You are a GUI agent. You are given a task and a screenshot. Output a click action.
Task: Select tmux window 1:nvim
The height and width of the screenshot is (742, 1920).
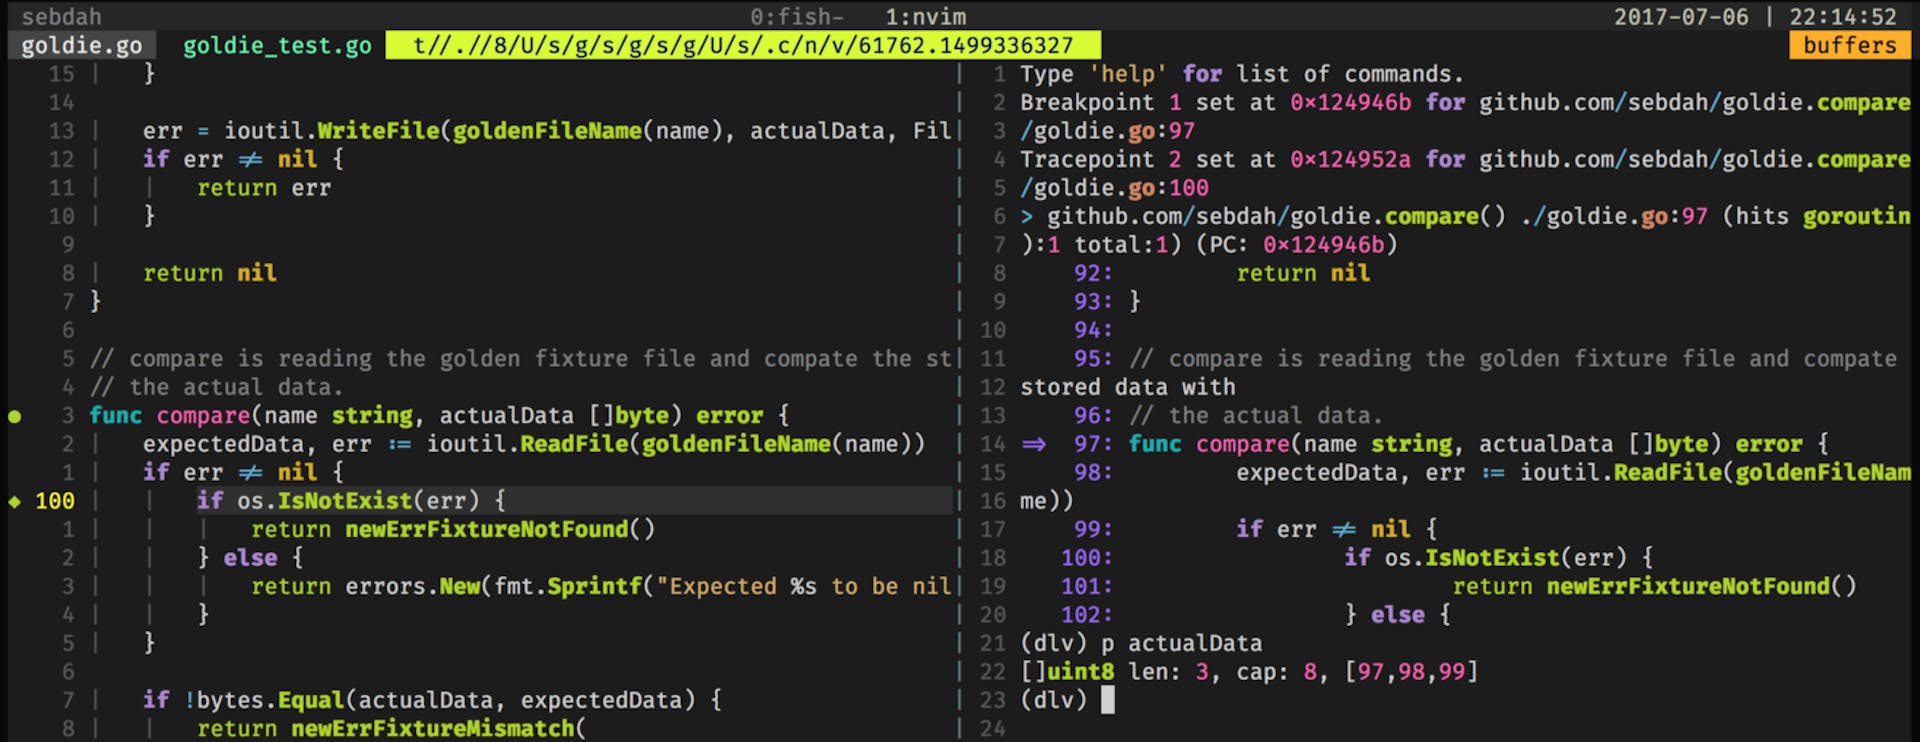(925, 17)
